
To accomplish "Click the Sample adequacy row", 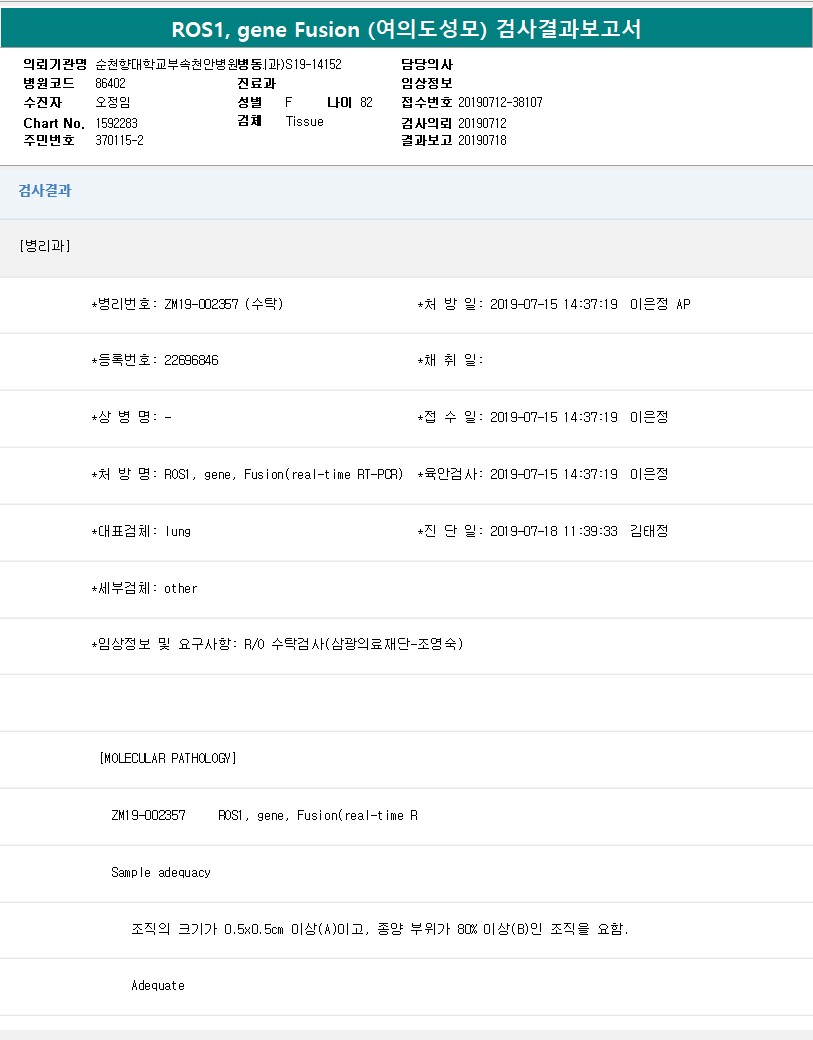I will click(x=161, y=872).
